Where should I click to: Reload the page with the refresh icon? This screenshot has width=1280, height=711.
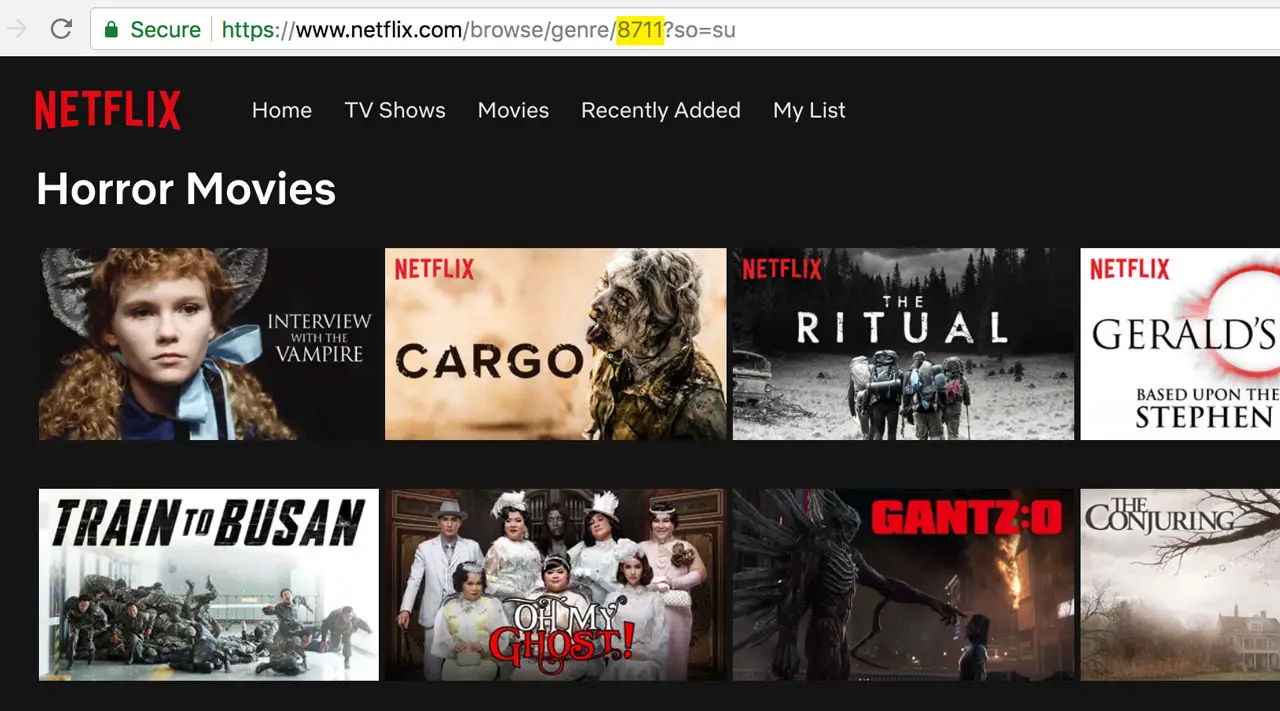click(61, 29)
